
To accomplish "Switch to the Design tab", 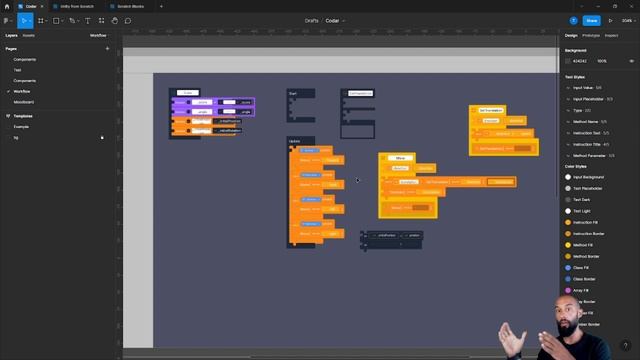I will (x=571, y=36).
